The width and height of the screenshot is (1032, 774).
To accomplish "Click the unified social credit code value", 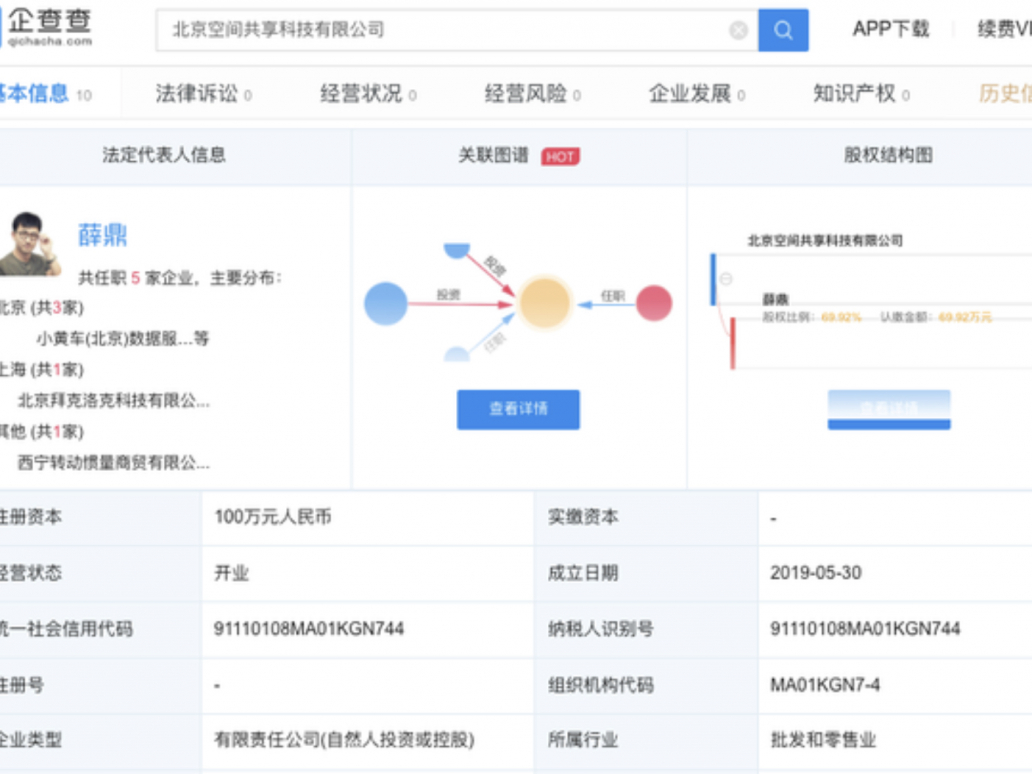I will click(x=309, y=629).
